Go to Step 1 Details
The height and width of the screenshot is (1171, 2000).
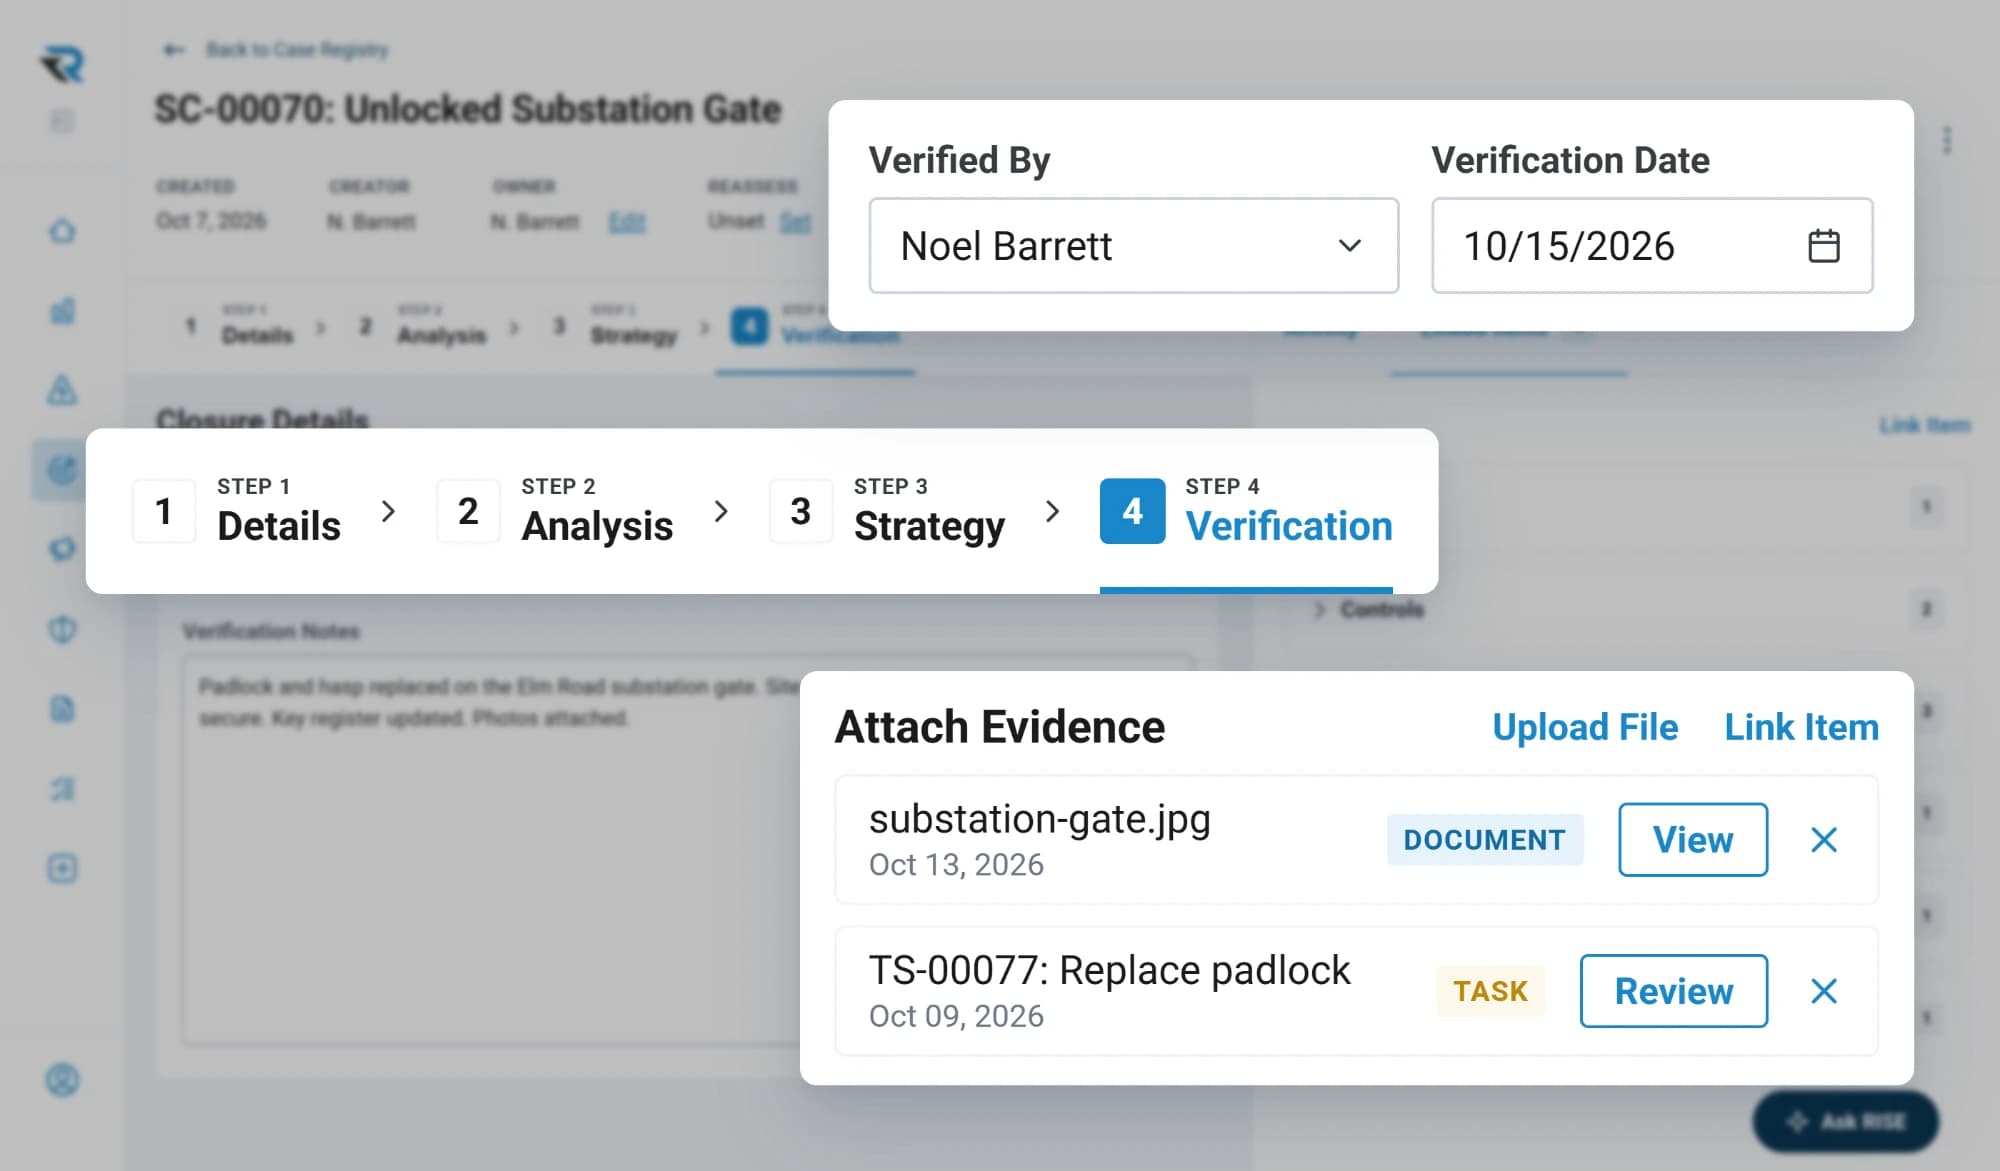tap(237, 511)
